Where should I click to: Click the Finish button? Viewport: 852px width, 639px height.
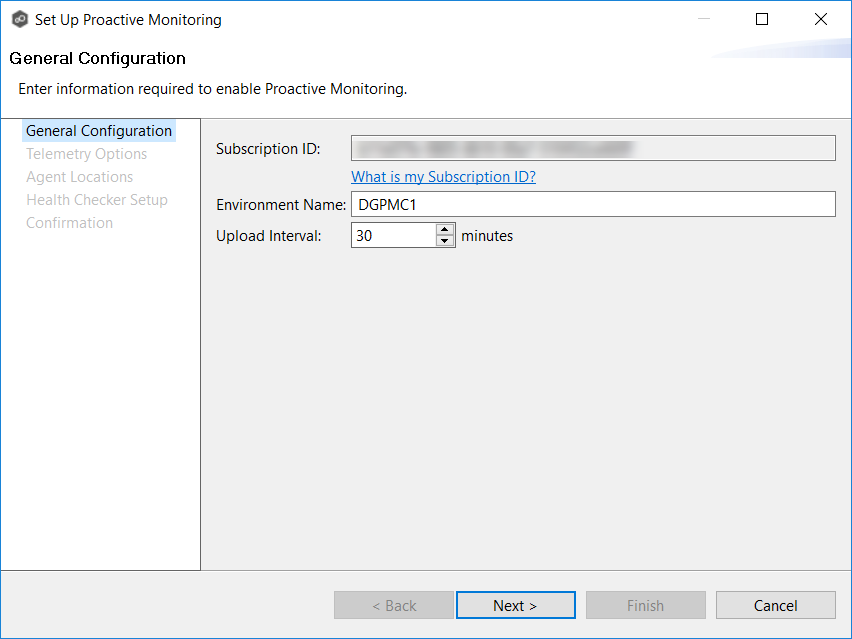[x=645, y=605]
